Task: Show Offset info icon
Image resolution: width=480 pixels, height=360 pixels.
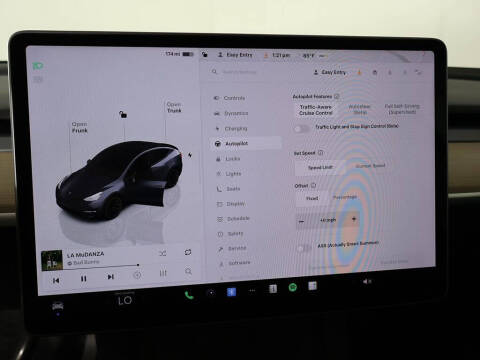Action: [313, 185]
